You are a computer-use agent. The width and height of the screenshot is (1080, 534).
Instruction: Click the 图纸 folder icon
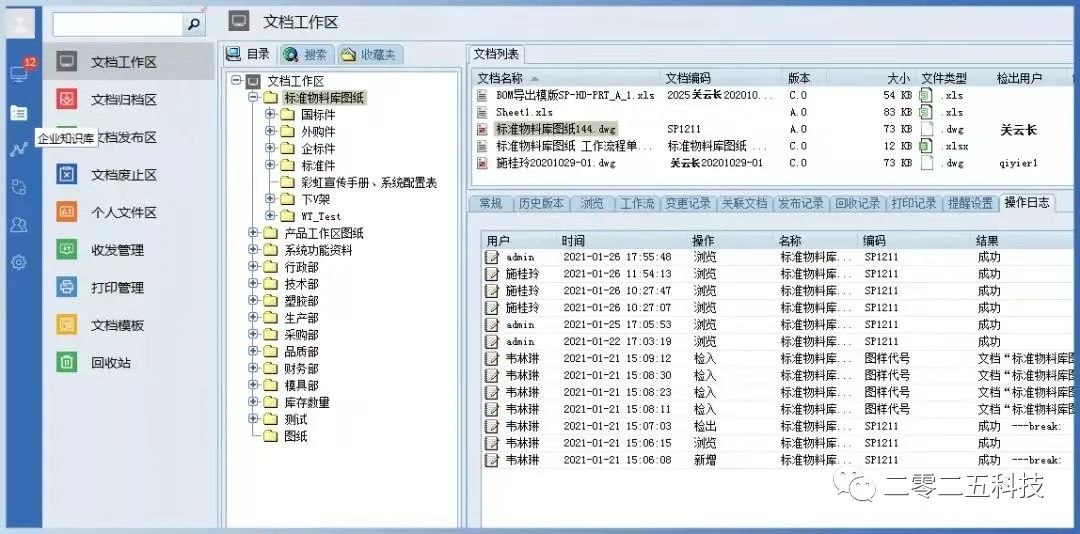(271, 436)
